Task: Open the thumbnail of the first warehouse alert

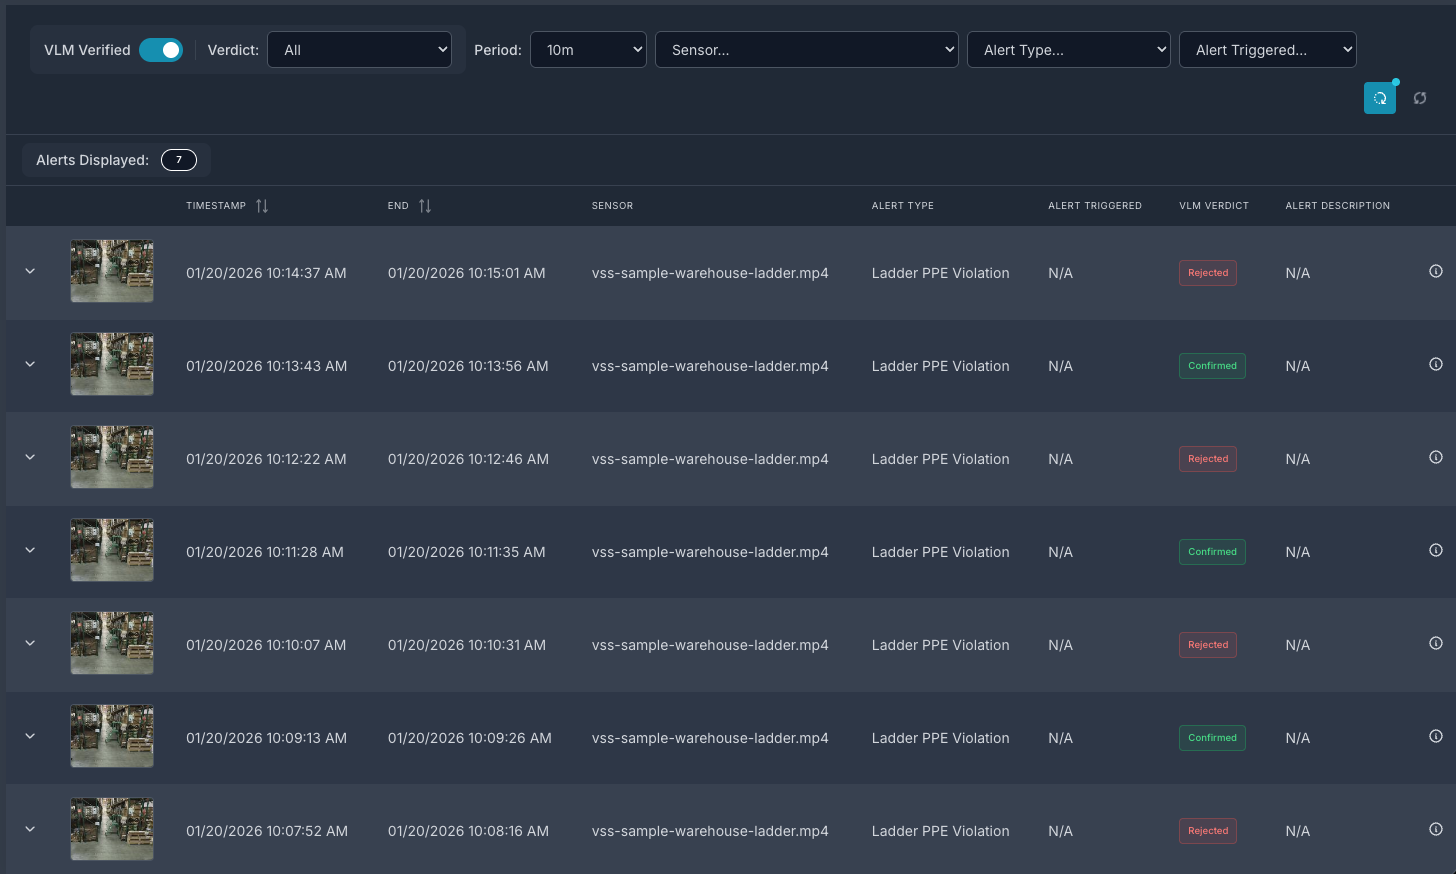Action: click(x=111, y=271)
